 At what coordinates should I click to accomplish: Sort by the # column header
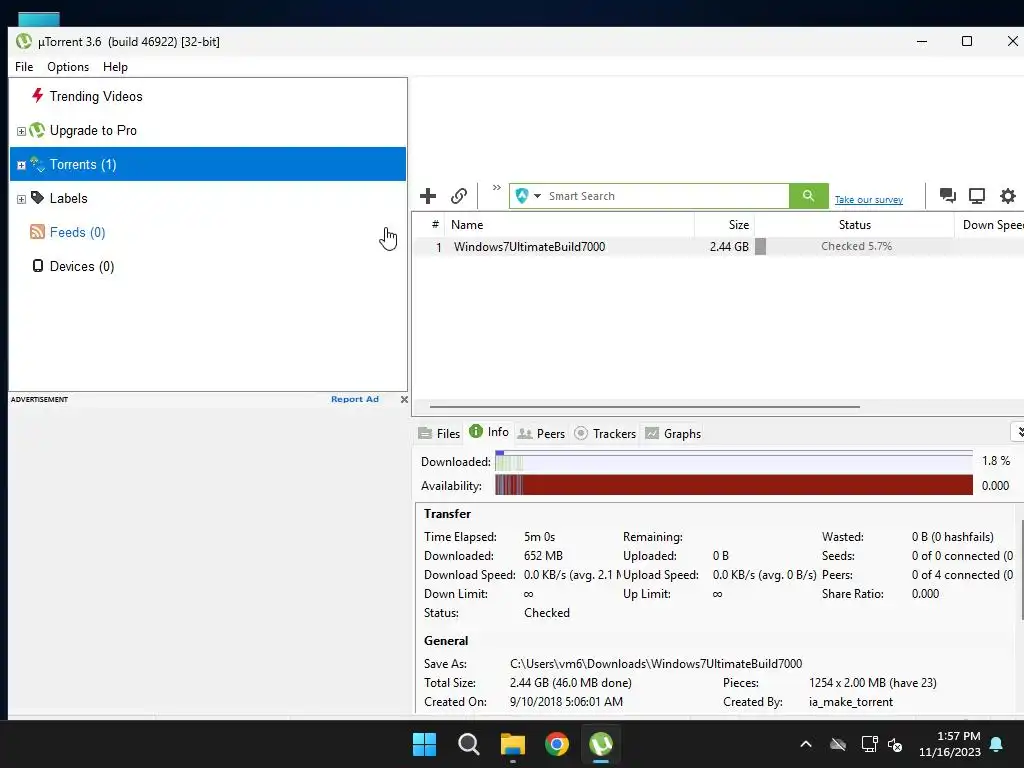(x=429, y=225)
